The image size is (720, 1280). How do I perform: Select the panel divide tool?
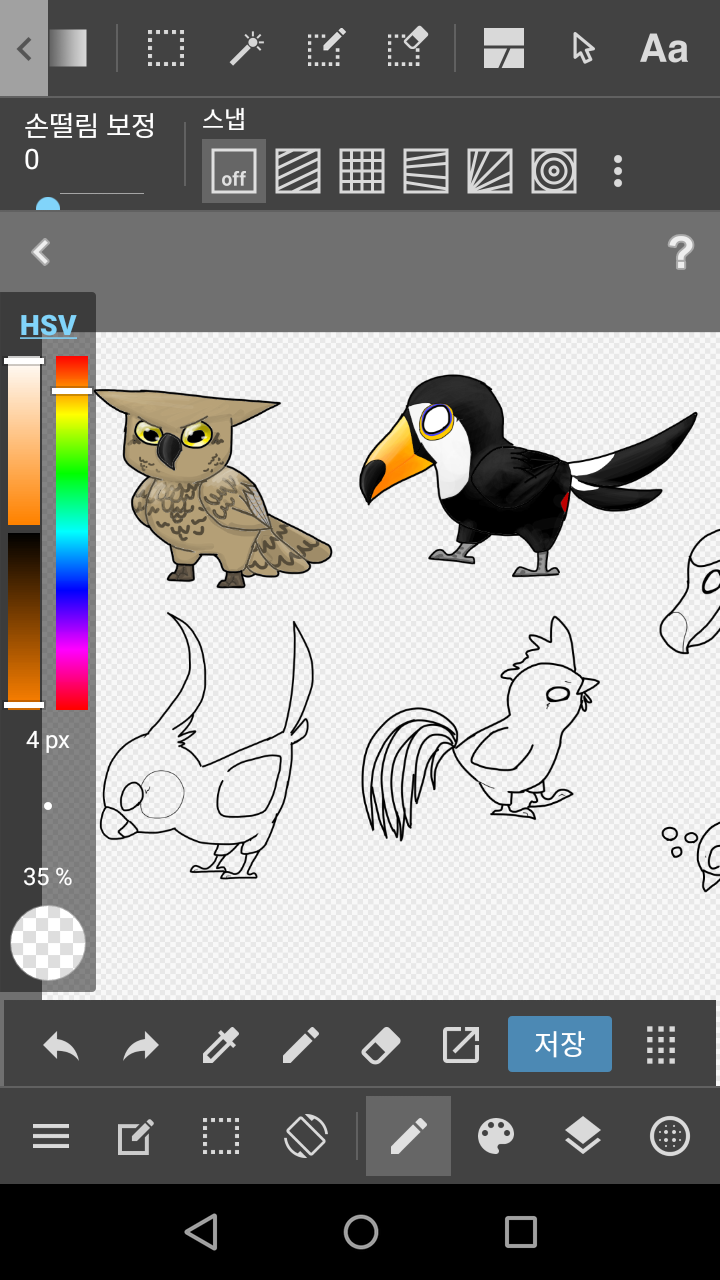(504, 48)
